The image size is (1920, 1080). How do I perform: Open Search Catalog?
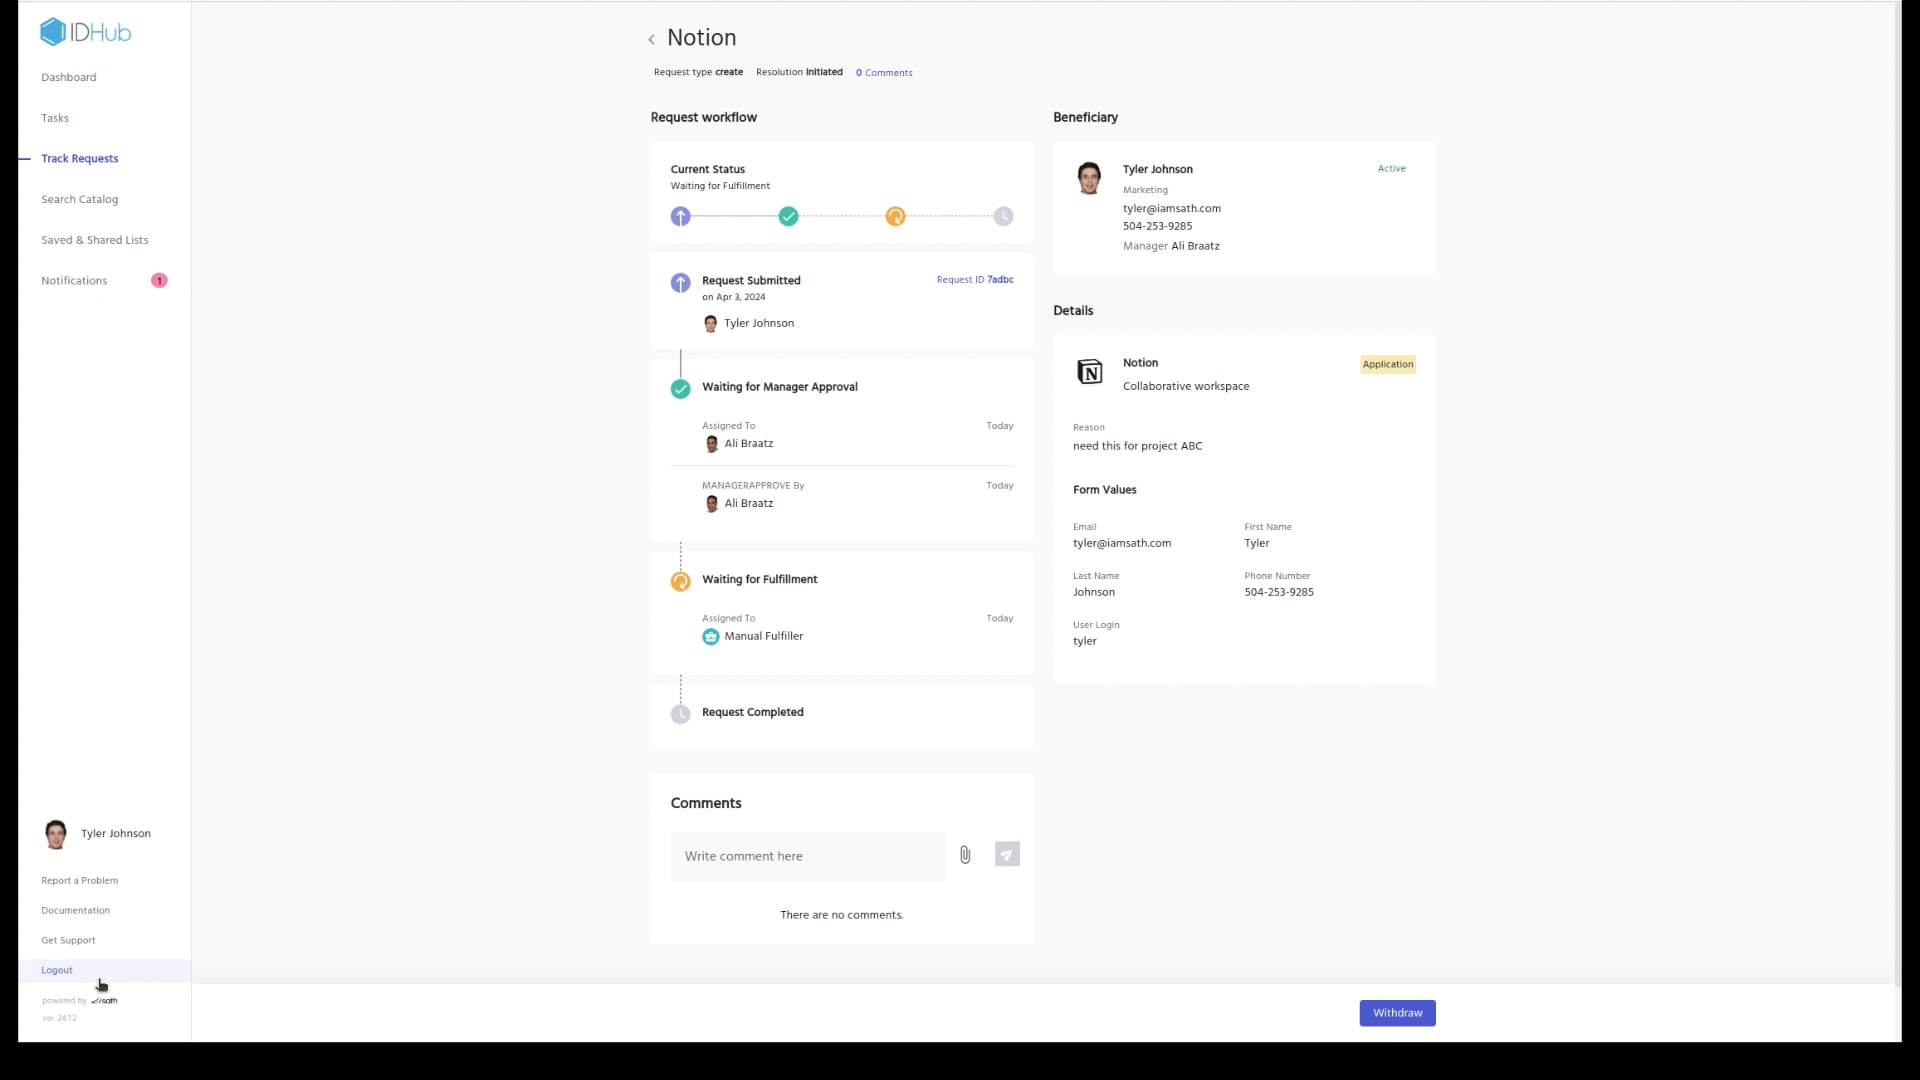79,199
